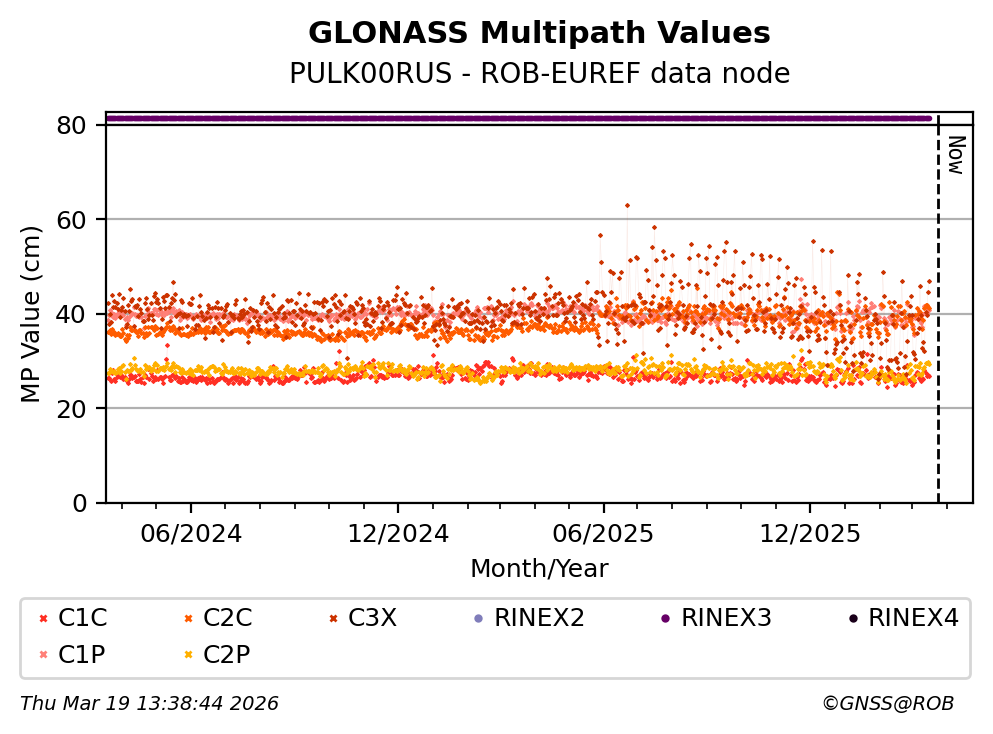Click the purple RINEX3 line at top
The height and width of the screenshot is (734, 993).
click(x=520, y=118)
